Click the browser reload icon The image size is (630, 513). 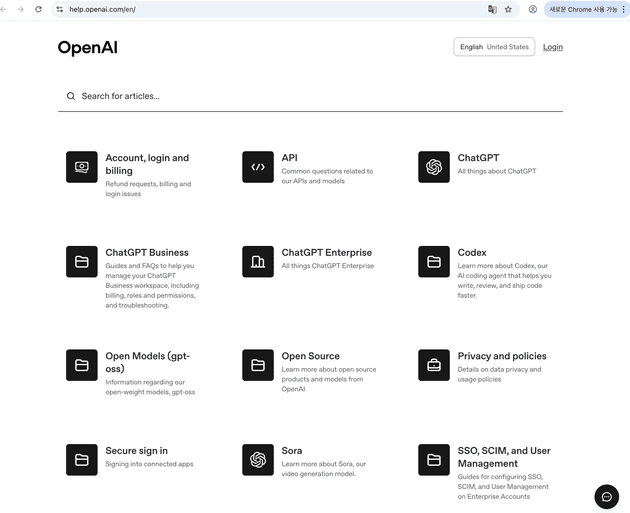38,9
